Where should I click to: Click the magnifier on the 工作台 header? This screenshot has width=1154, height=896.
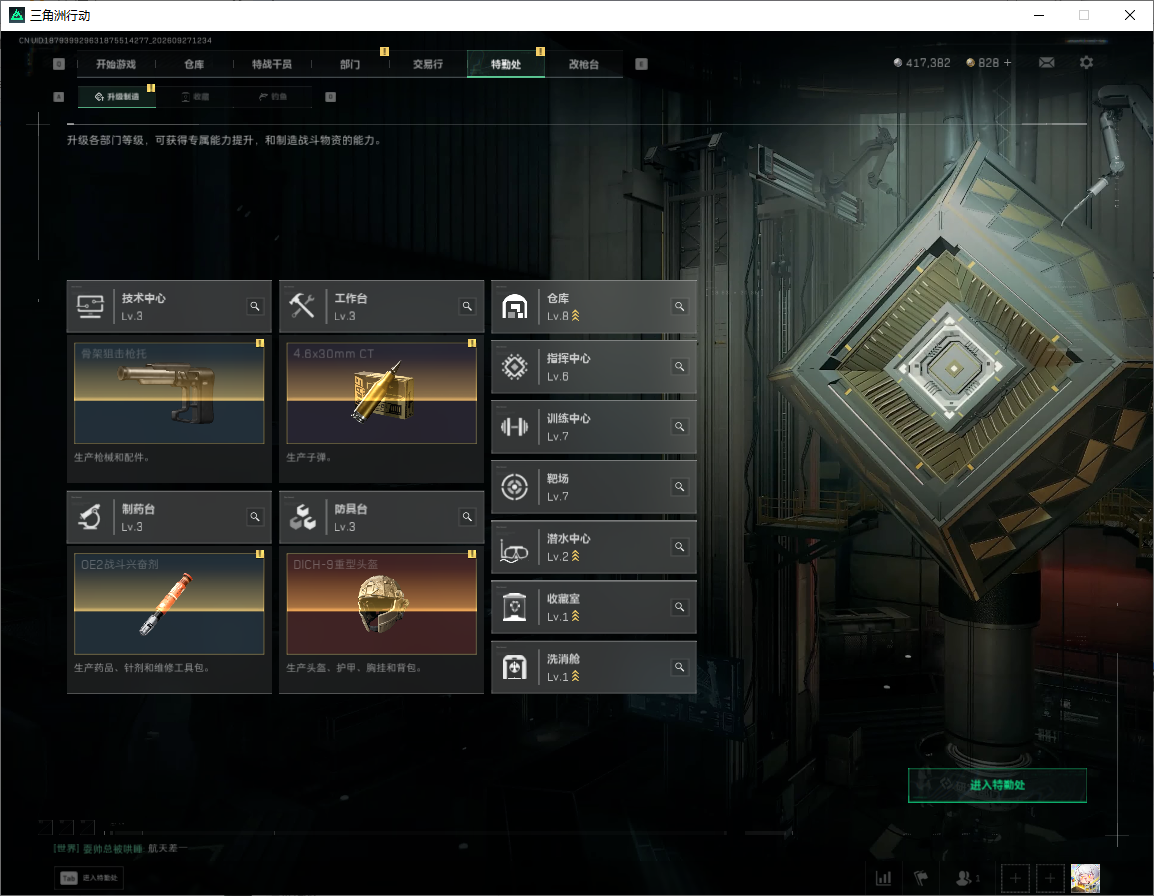(x=467, y=306)
